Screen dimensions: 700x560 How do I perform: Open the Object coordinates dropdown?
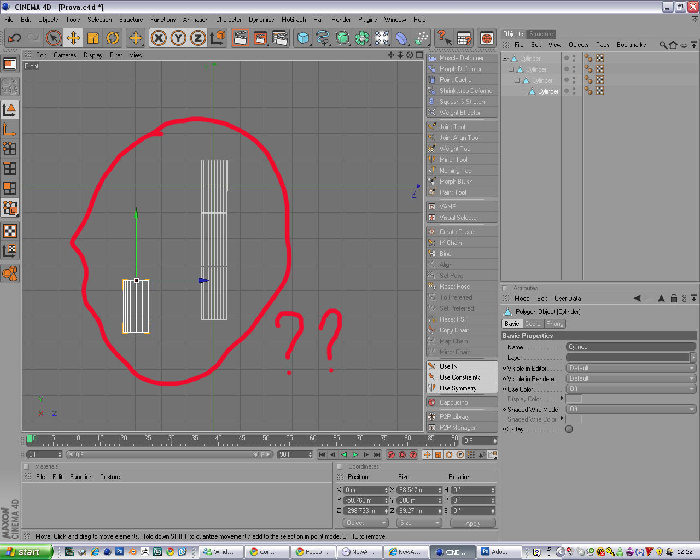(x=365, y=523)
